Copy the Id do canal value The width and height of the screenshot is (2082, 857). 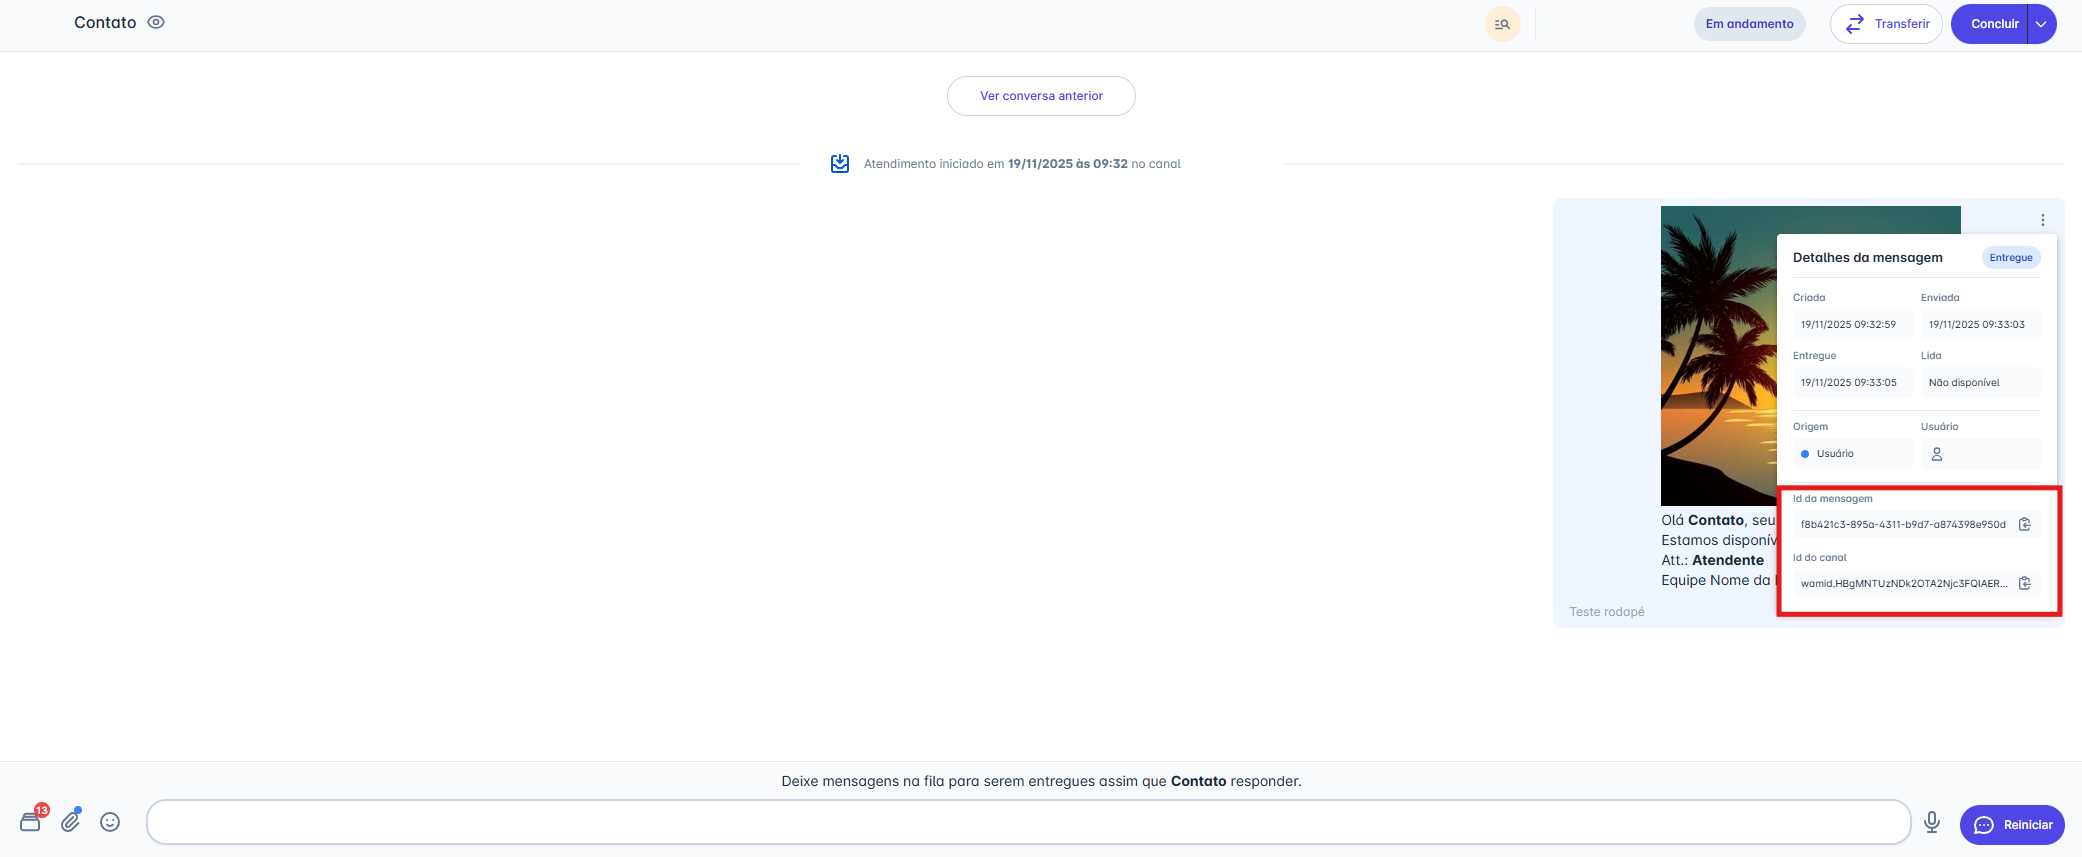[x=2025, y=583]
